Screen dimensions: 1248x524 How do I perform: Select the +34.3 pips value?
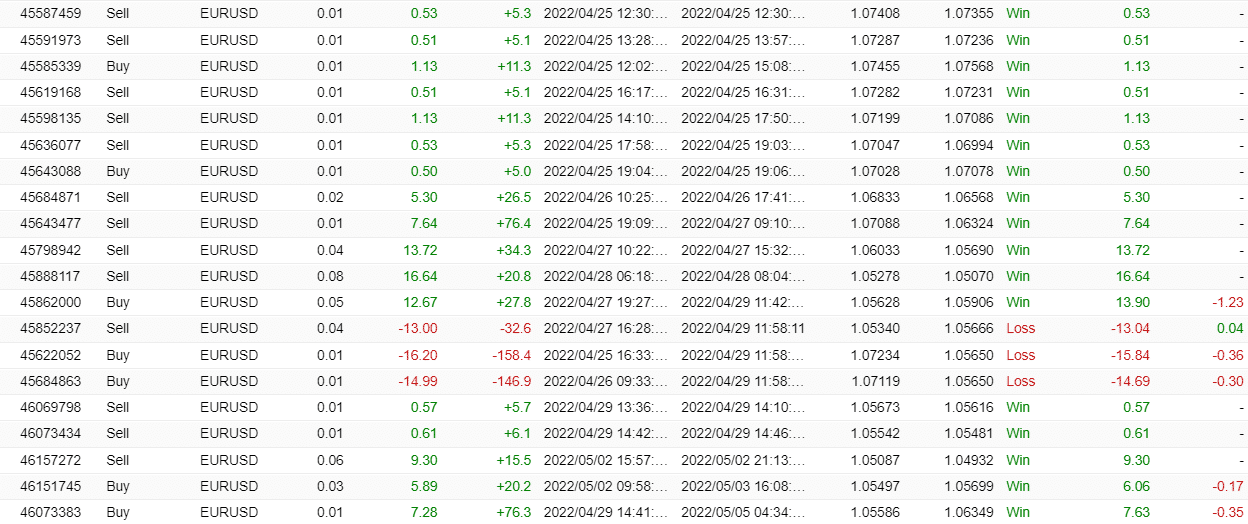tap(513, 250)
